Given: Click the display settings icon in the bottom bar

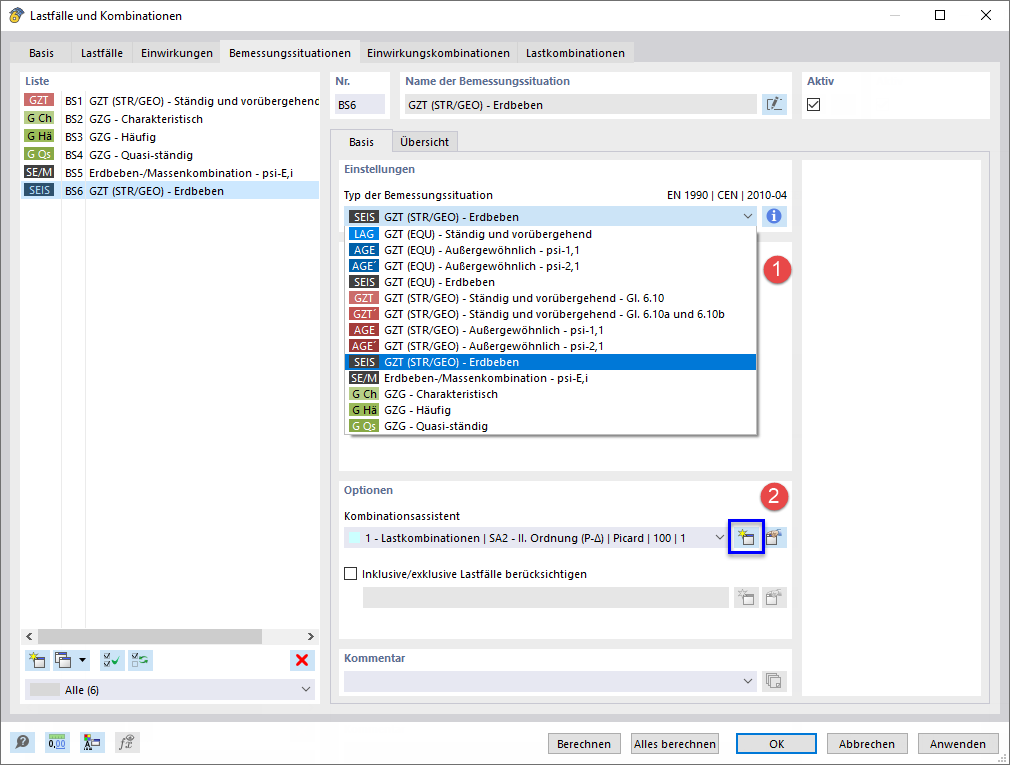Looking at the screenshot, I should [91, 742].
